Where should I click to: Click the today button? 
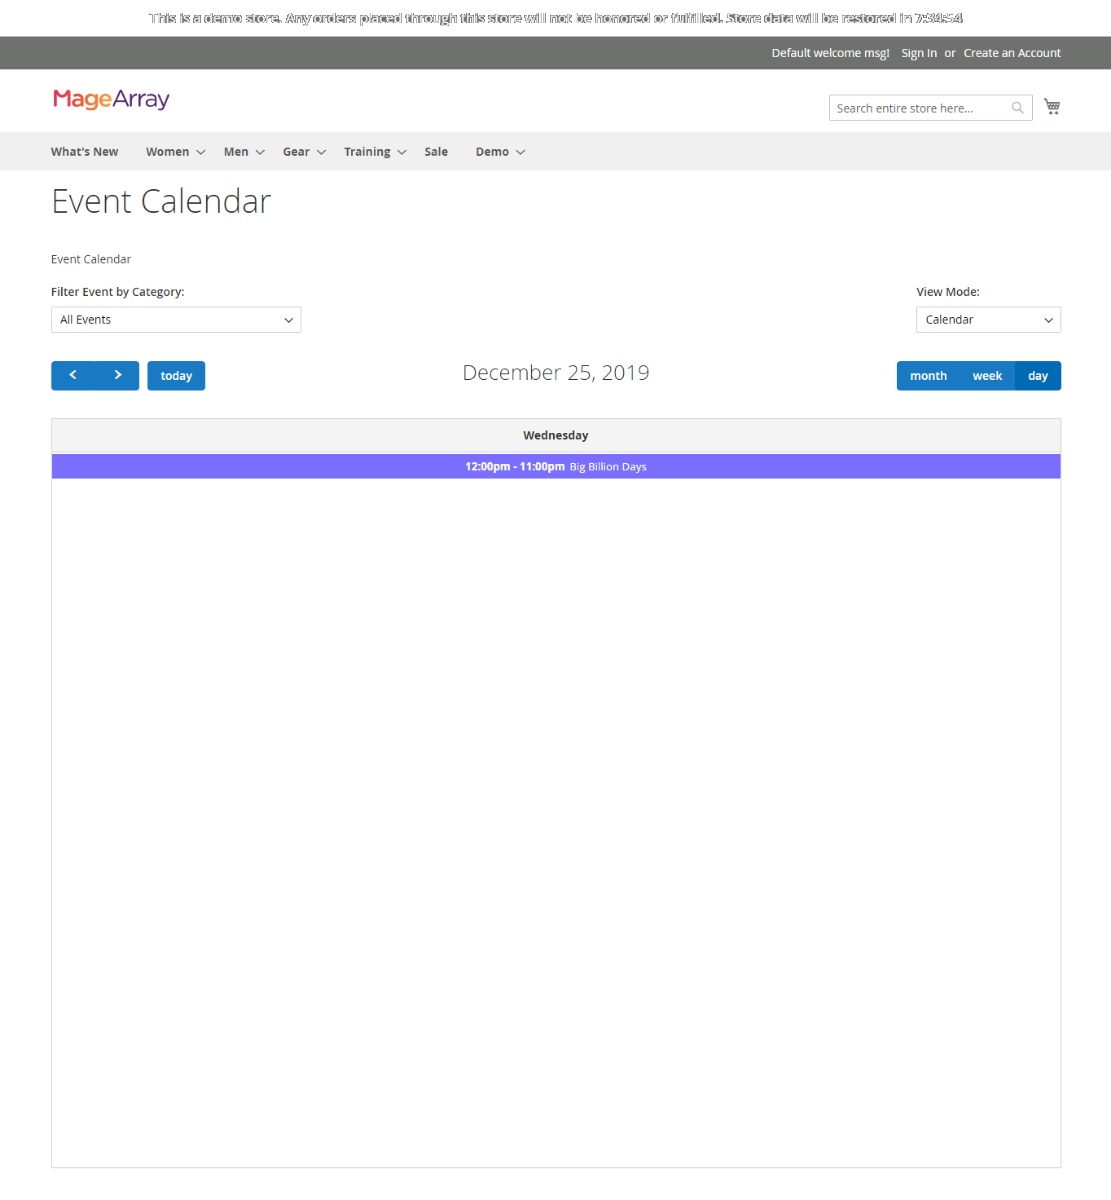[x=176, y=375]
